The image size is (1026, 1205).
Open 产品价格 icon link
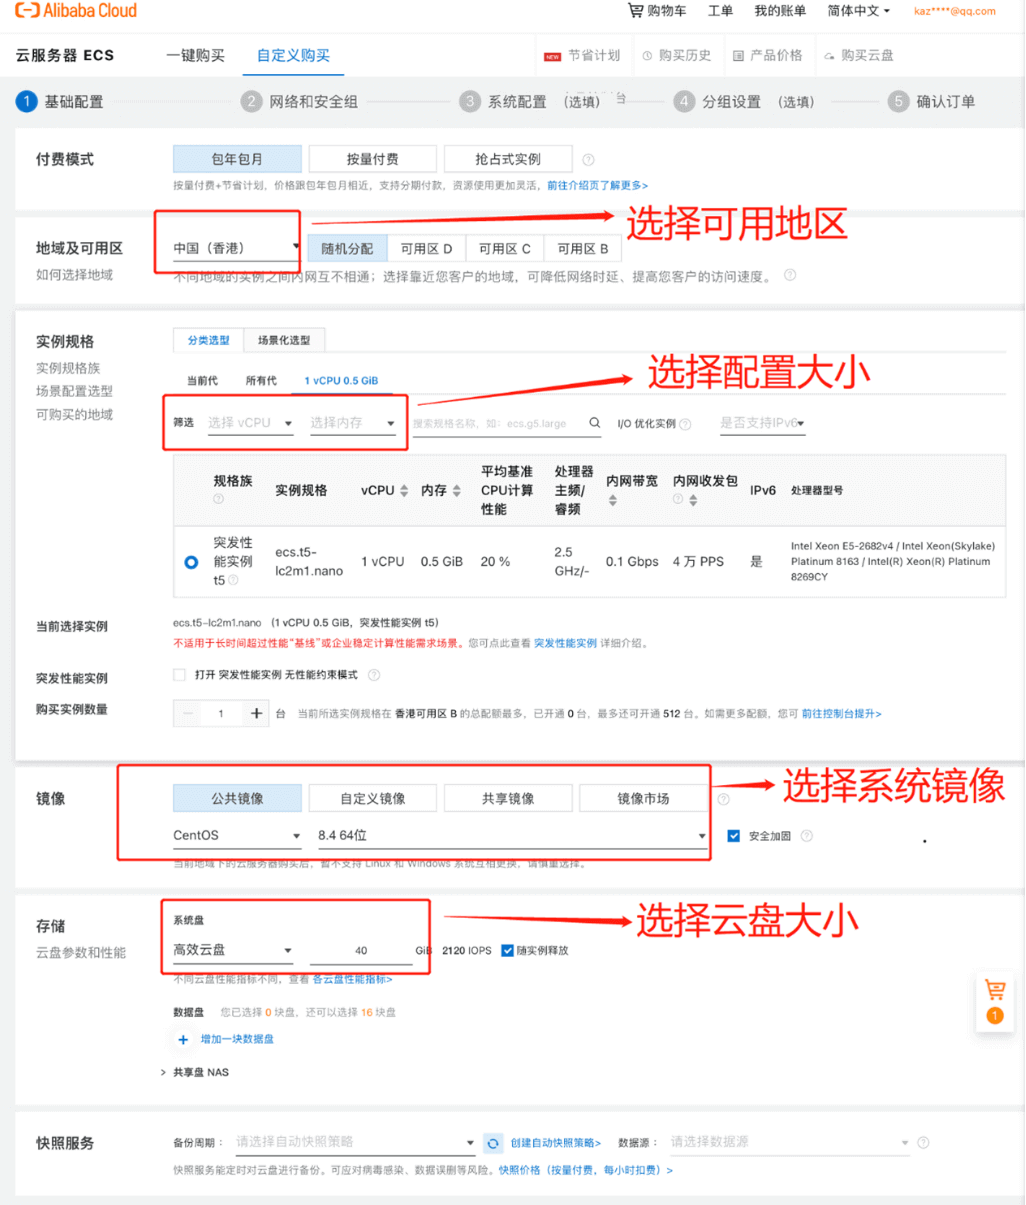click(x=768, y=56)
